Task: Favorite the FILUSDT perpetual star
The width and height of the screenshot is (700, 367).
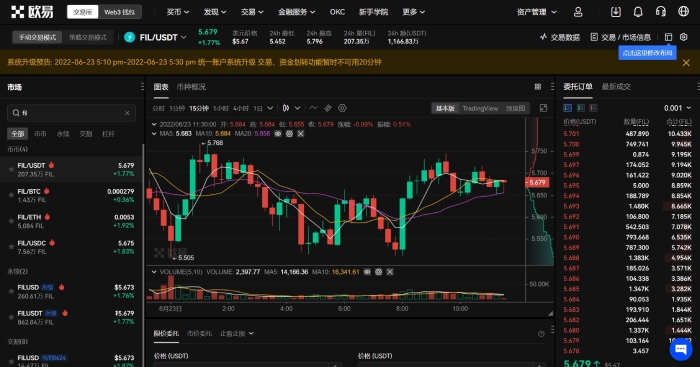Action: 11,317
